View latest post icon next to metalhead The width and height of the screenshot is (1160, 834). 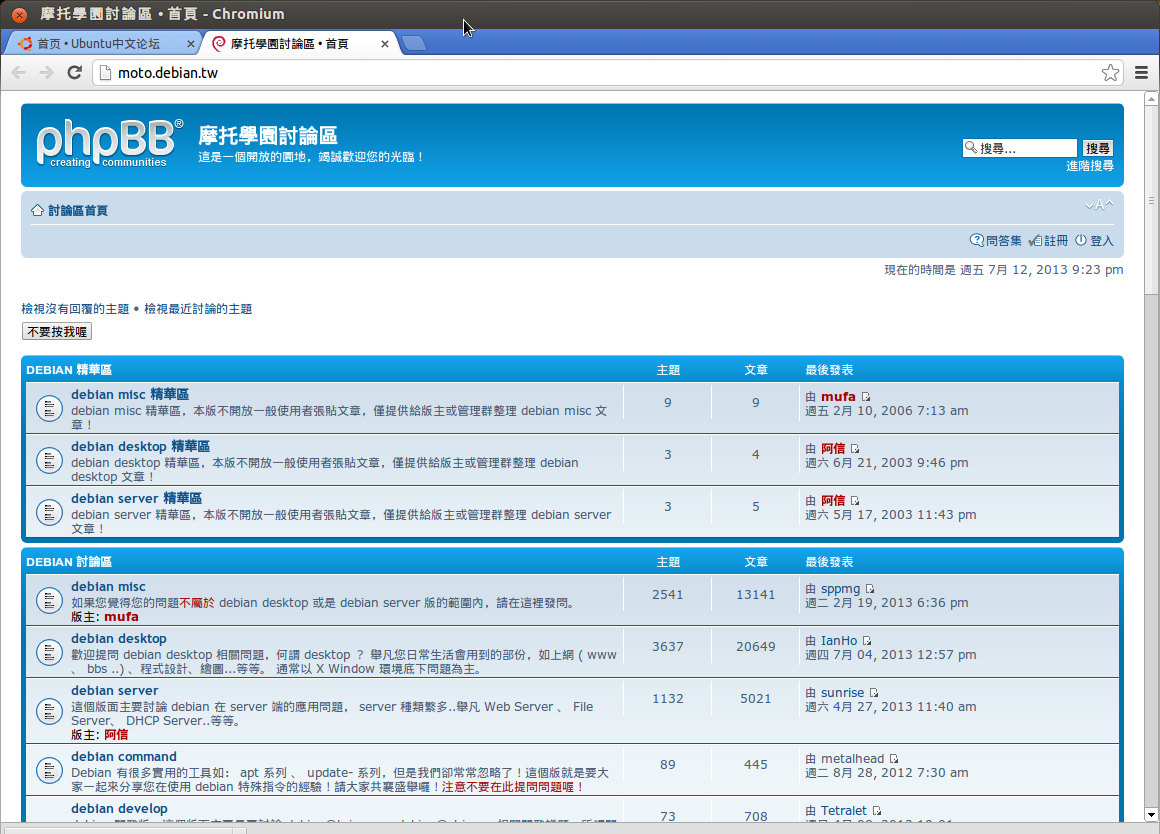[x=894, y=759]
